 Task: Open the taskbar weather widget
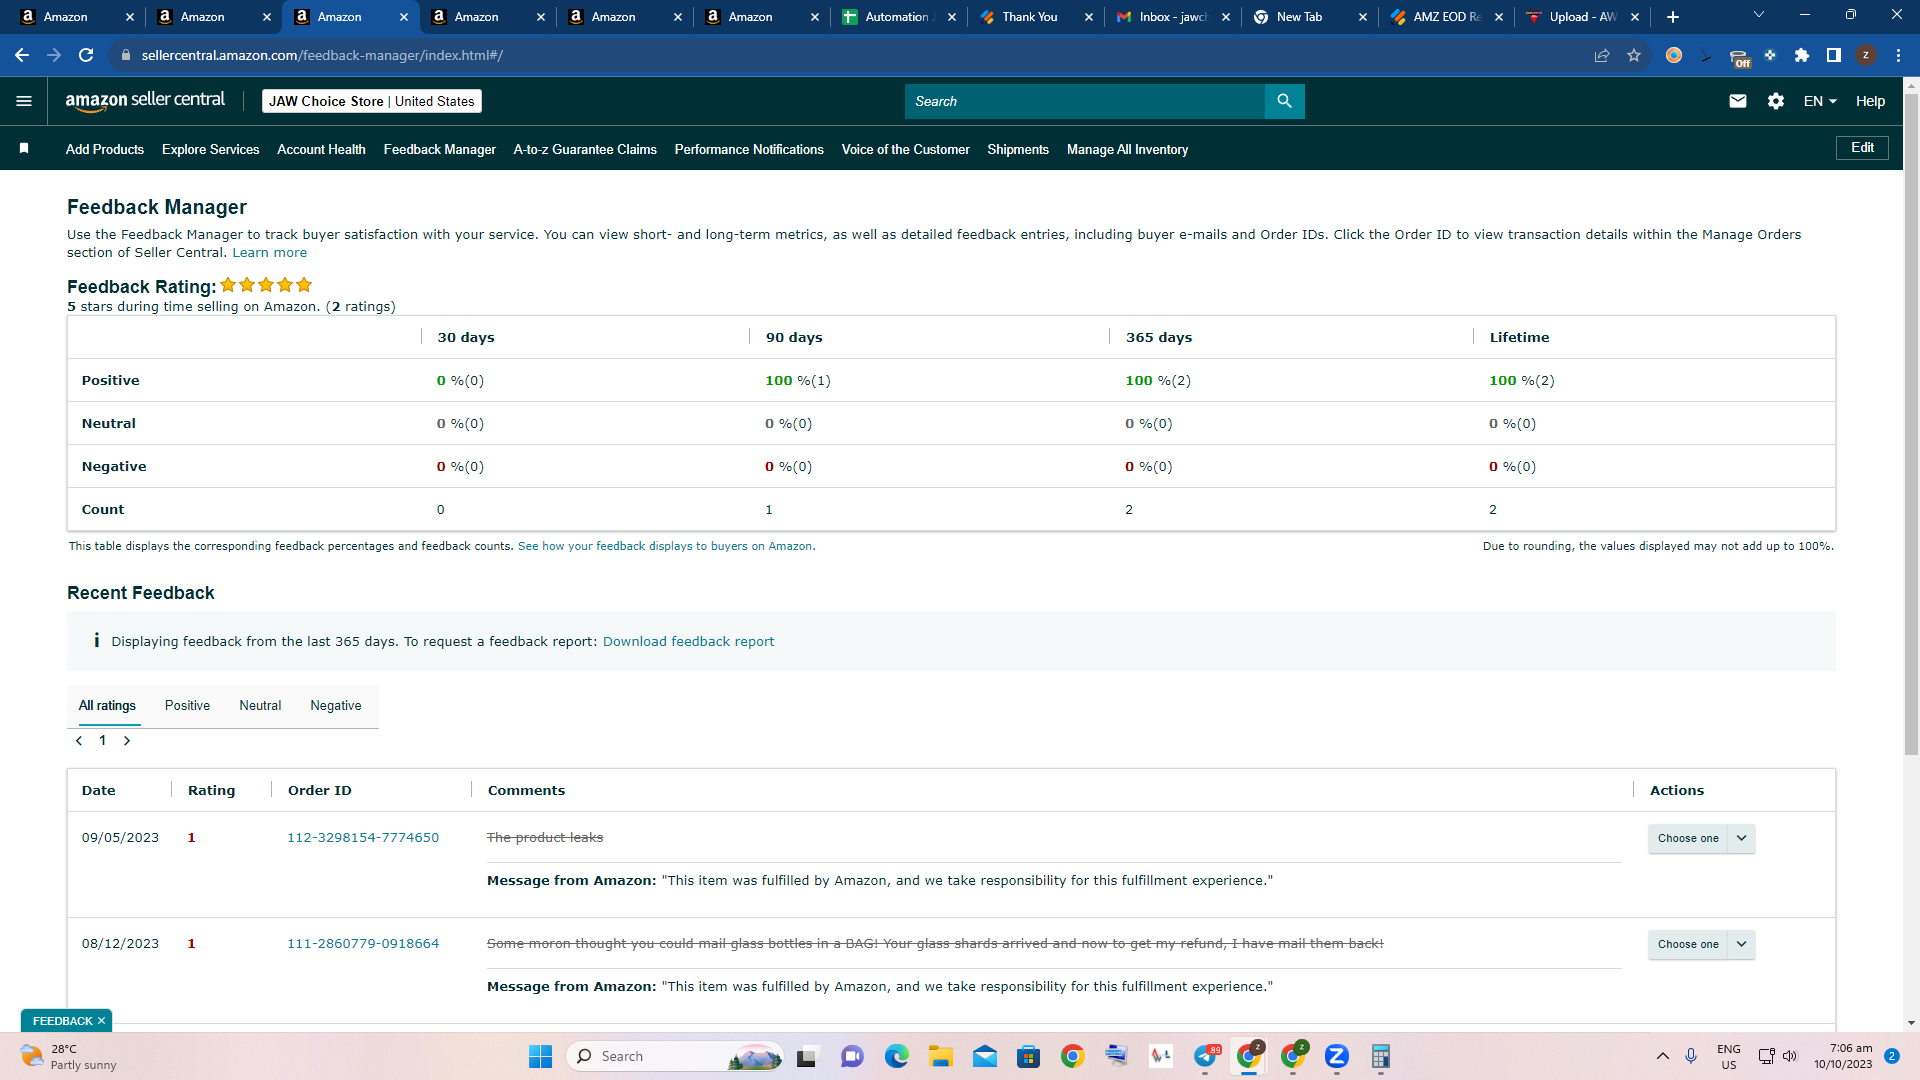[68, 1056]
